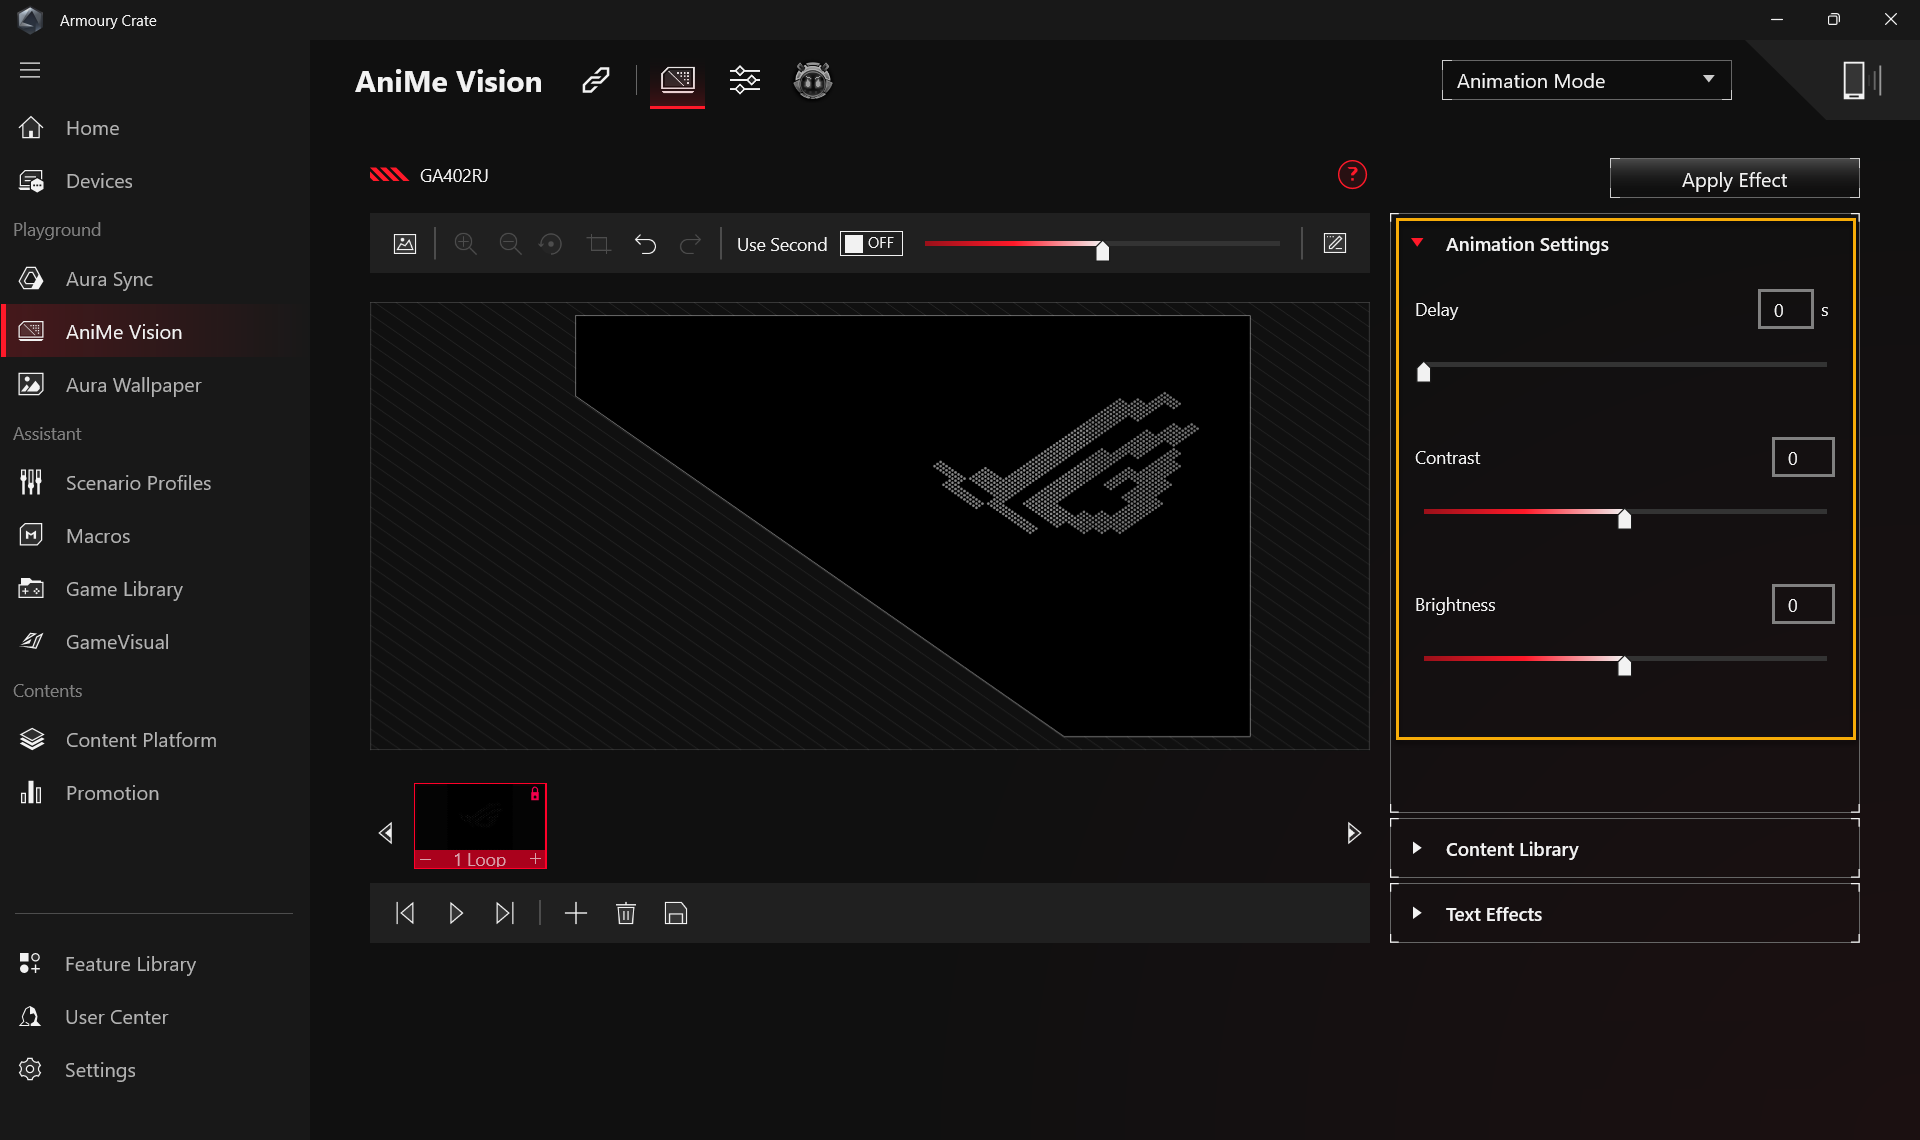The image size is (1920, 1140).
Task: Delete frame with trash icon
Action: pyautogui.click(x=626, y=913)
